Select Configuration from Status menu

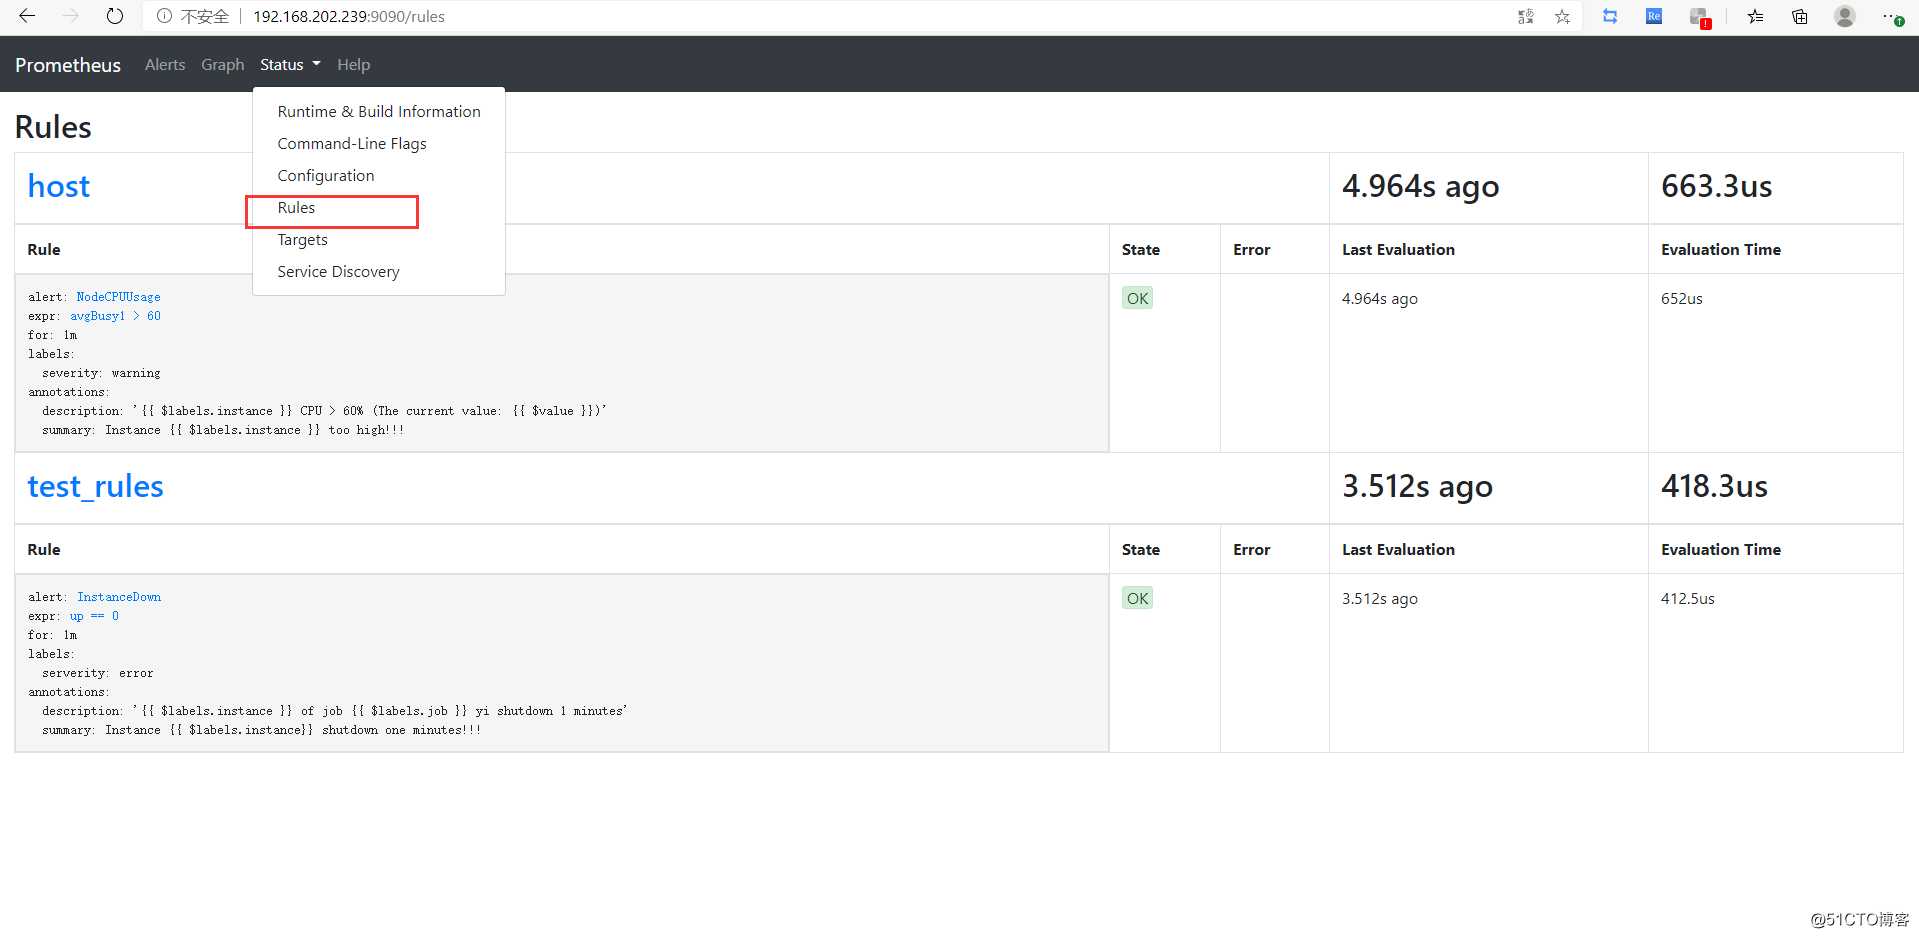(x=379, y=175)
